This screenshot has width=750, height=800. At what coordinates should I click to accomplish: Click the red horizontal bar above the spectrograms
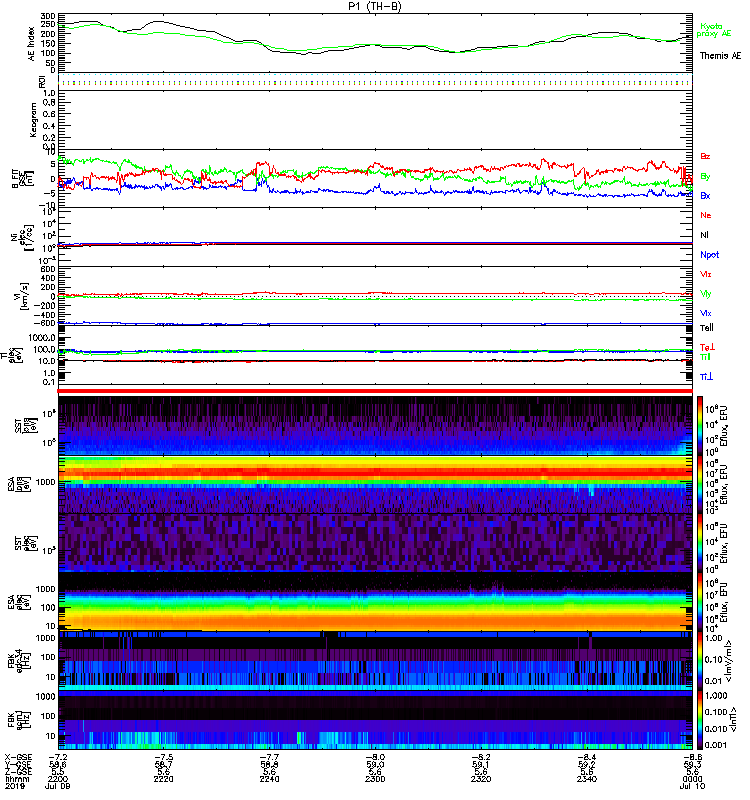tap(375, 391)
